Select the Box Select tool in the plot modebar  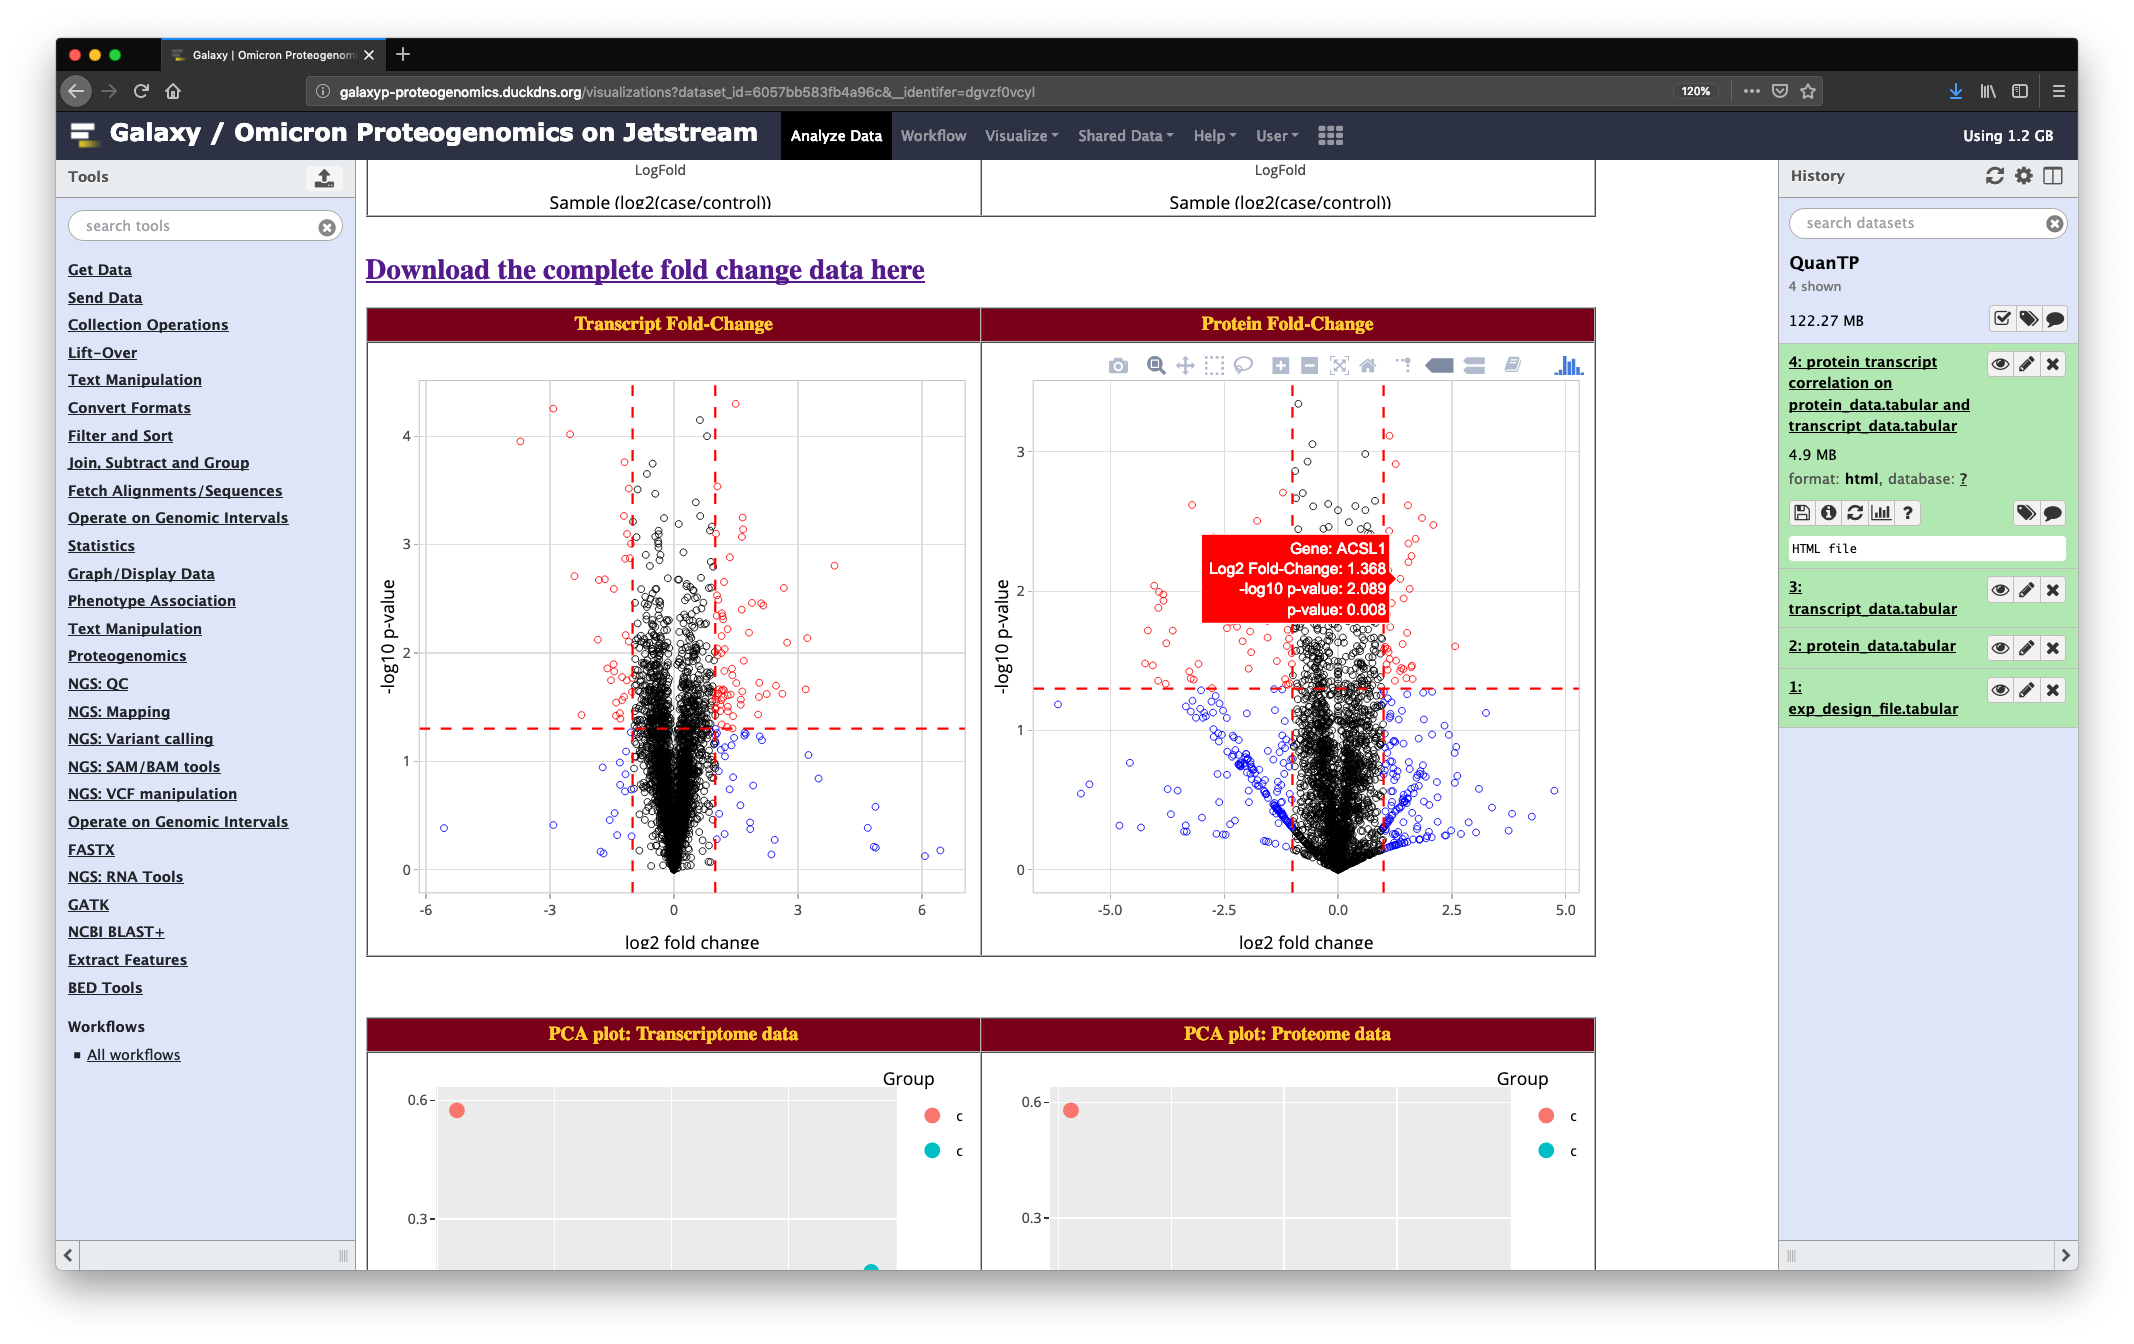[x=1214, y=366]
